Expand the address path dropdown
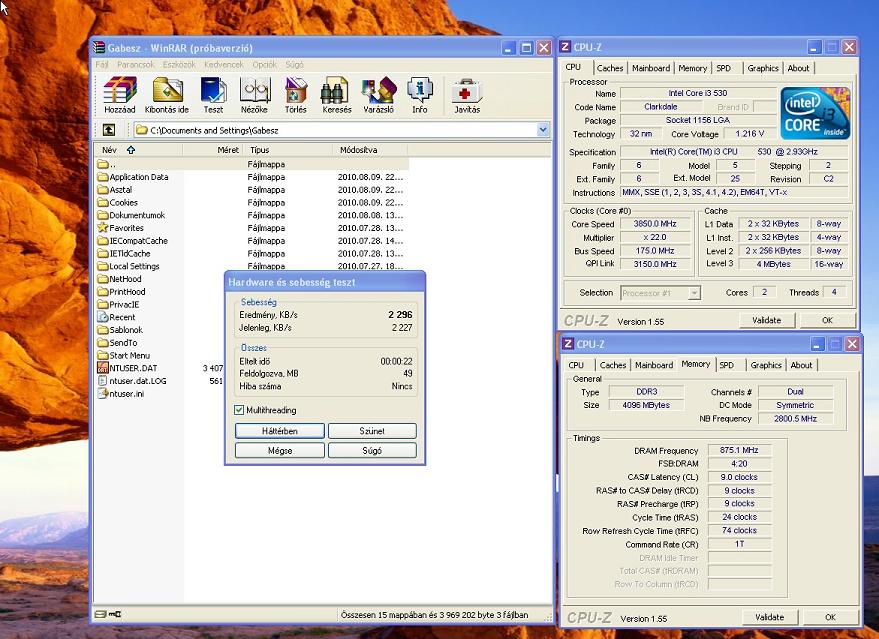The width and height of the screenshot is (879, 639). (543, 130)
